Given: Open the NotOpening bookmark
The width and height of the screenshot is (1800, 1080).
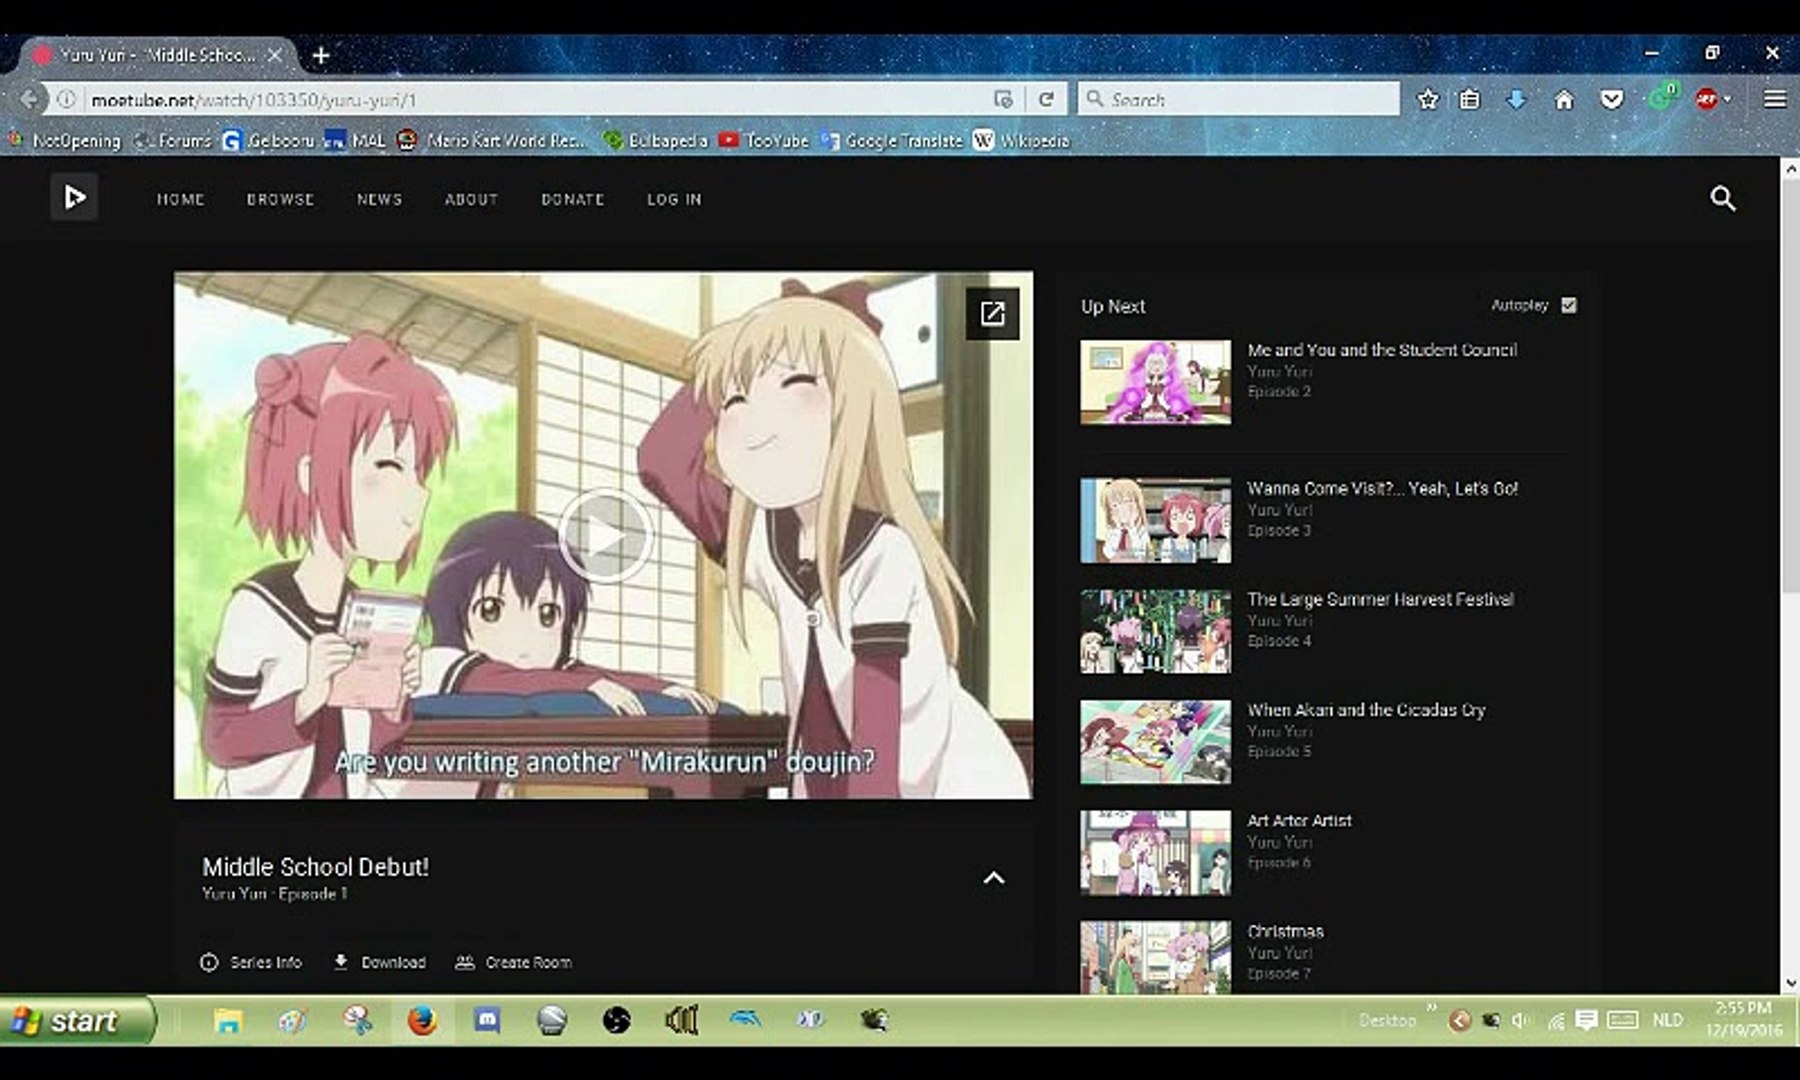Looking at the screenshot, I should click(x=65, y=140).
